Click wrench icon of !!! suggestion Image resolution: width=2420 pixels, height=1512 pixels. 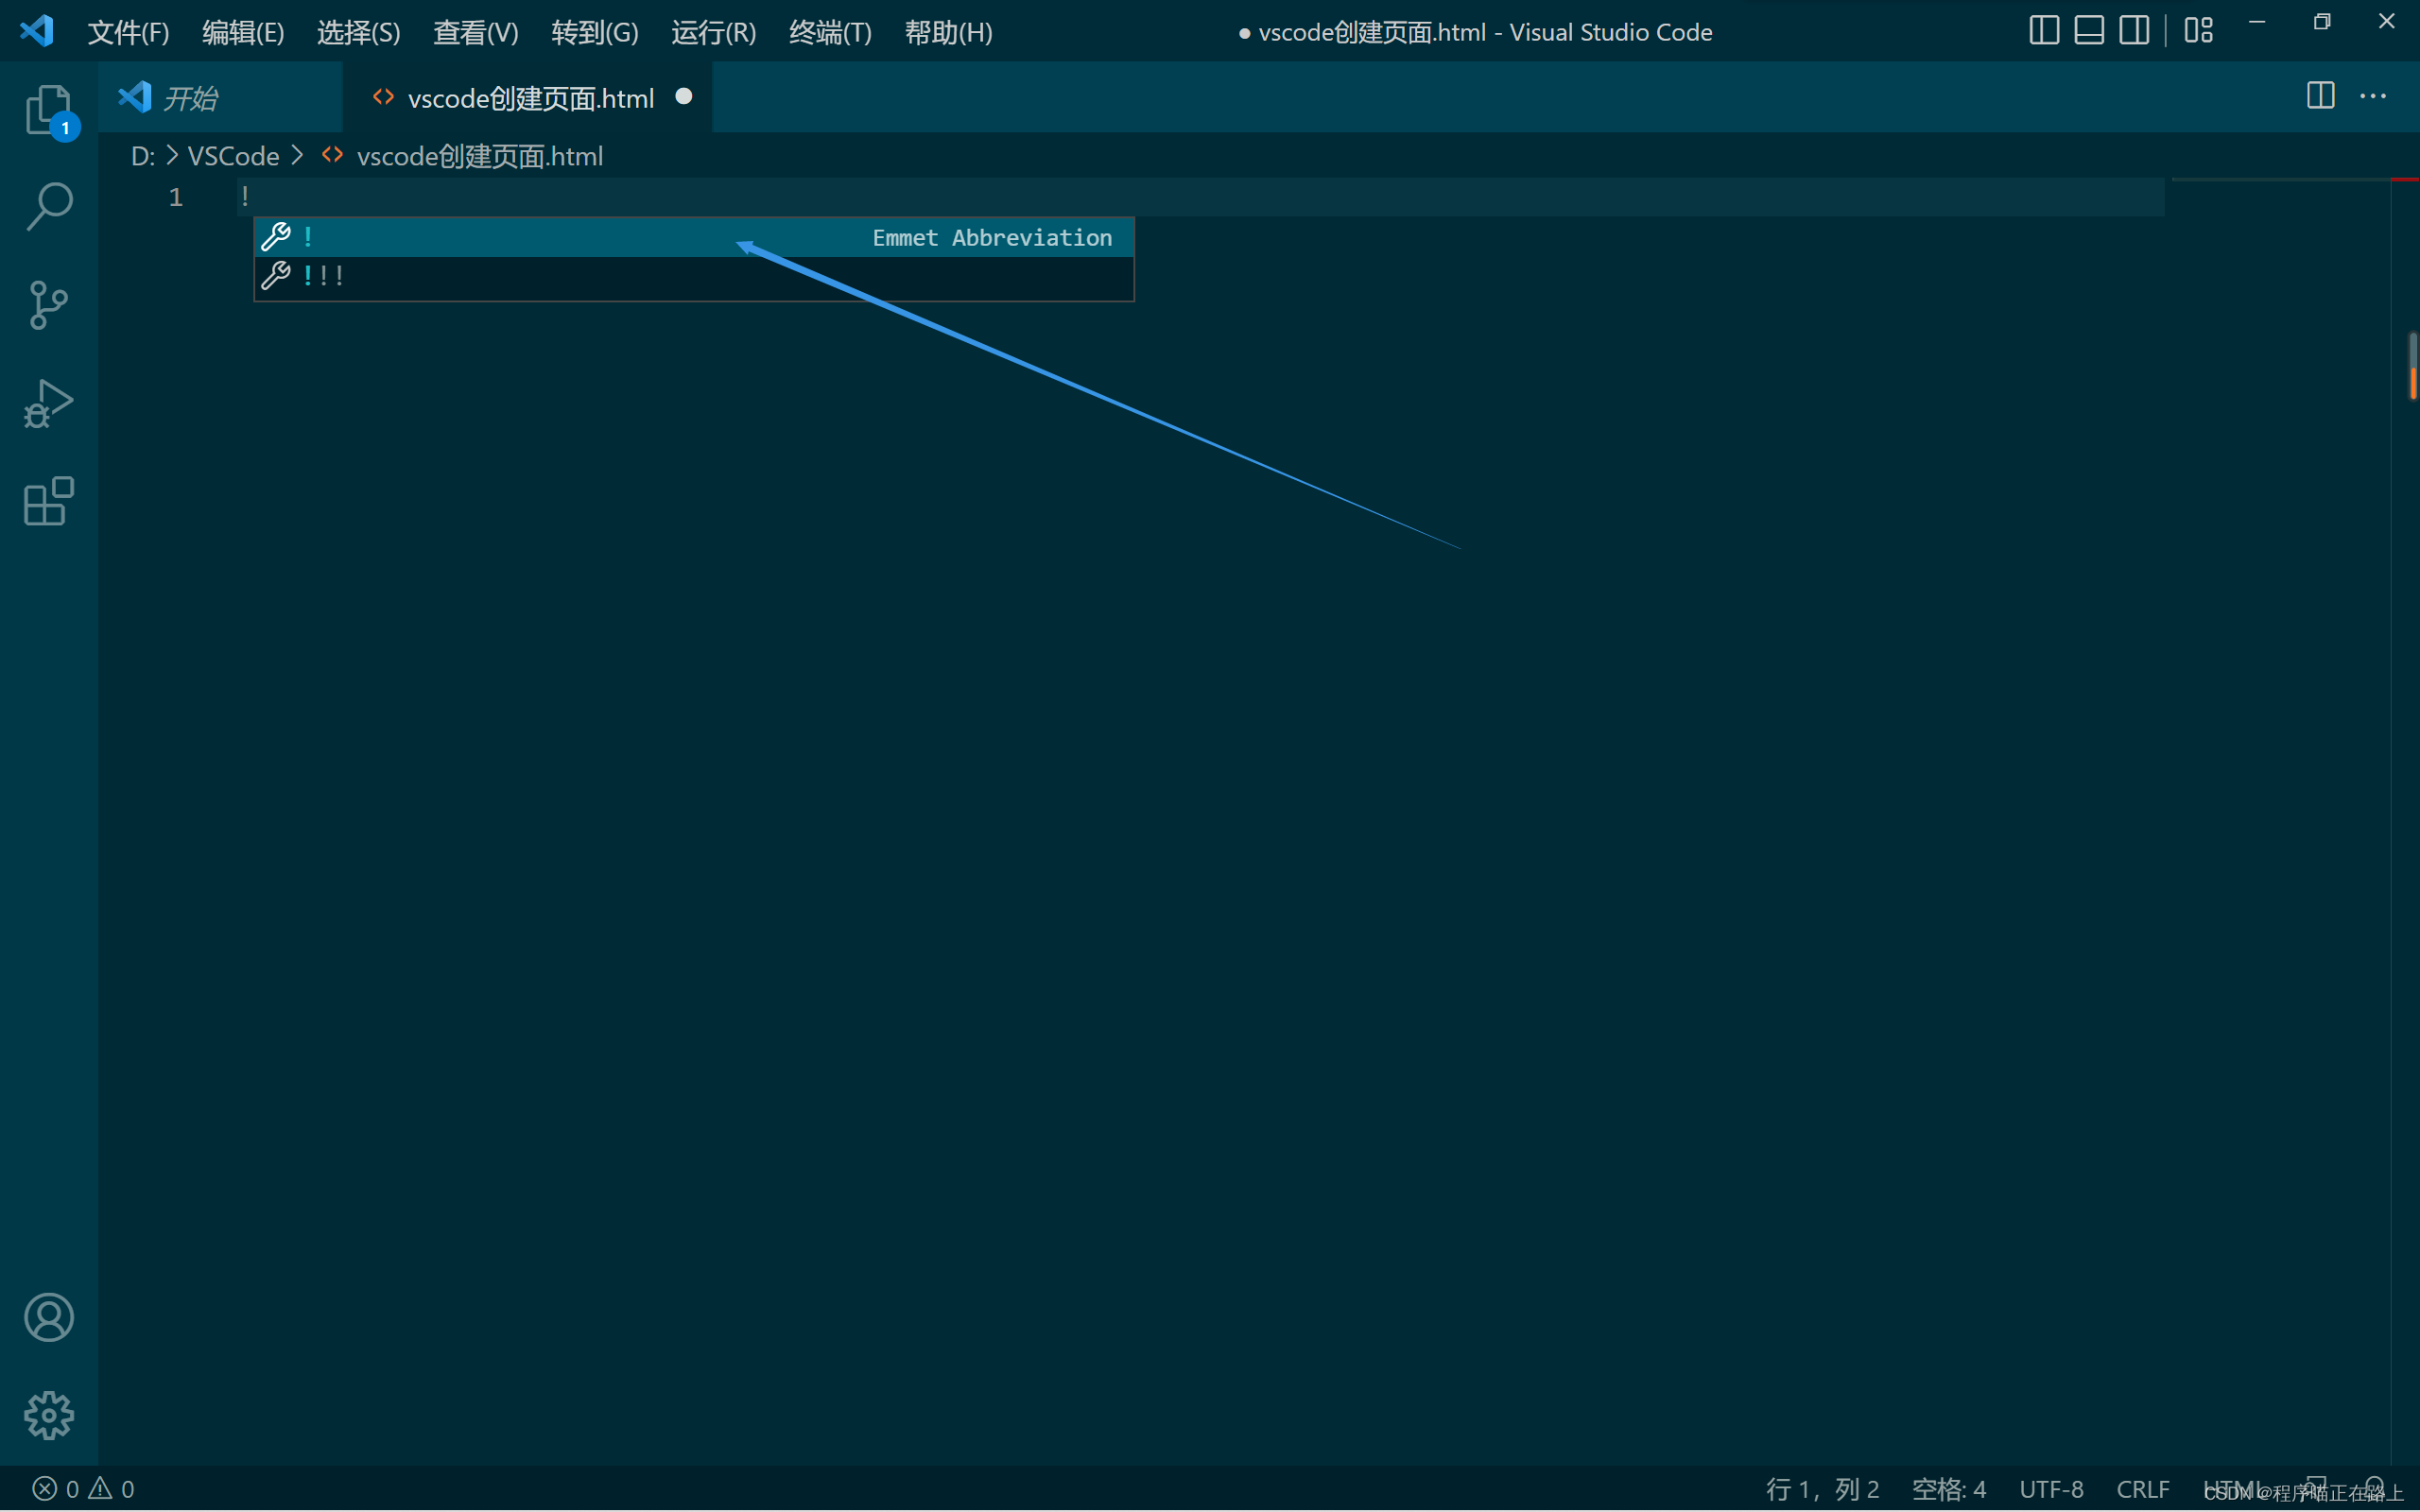275,275
